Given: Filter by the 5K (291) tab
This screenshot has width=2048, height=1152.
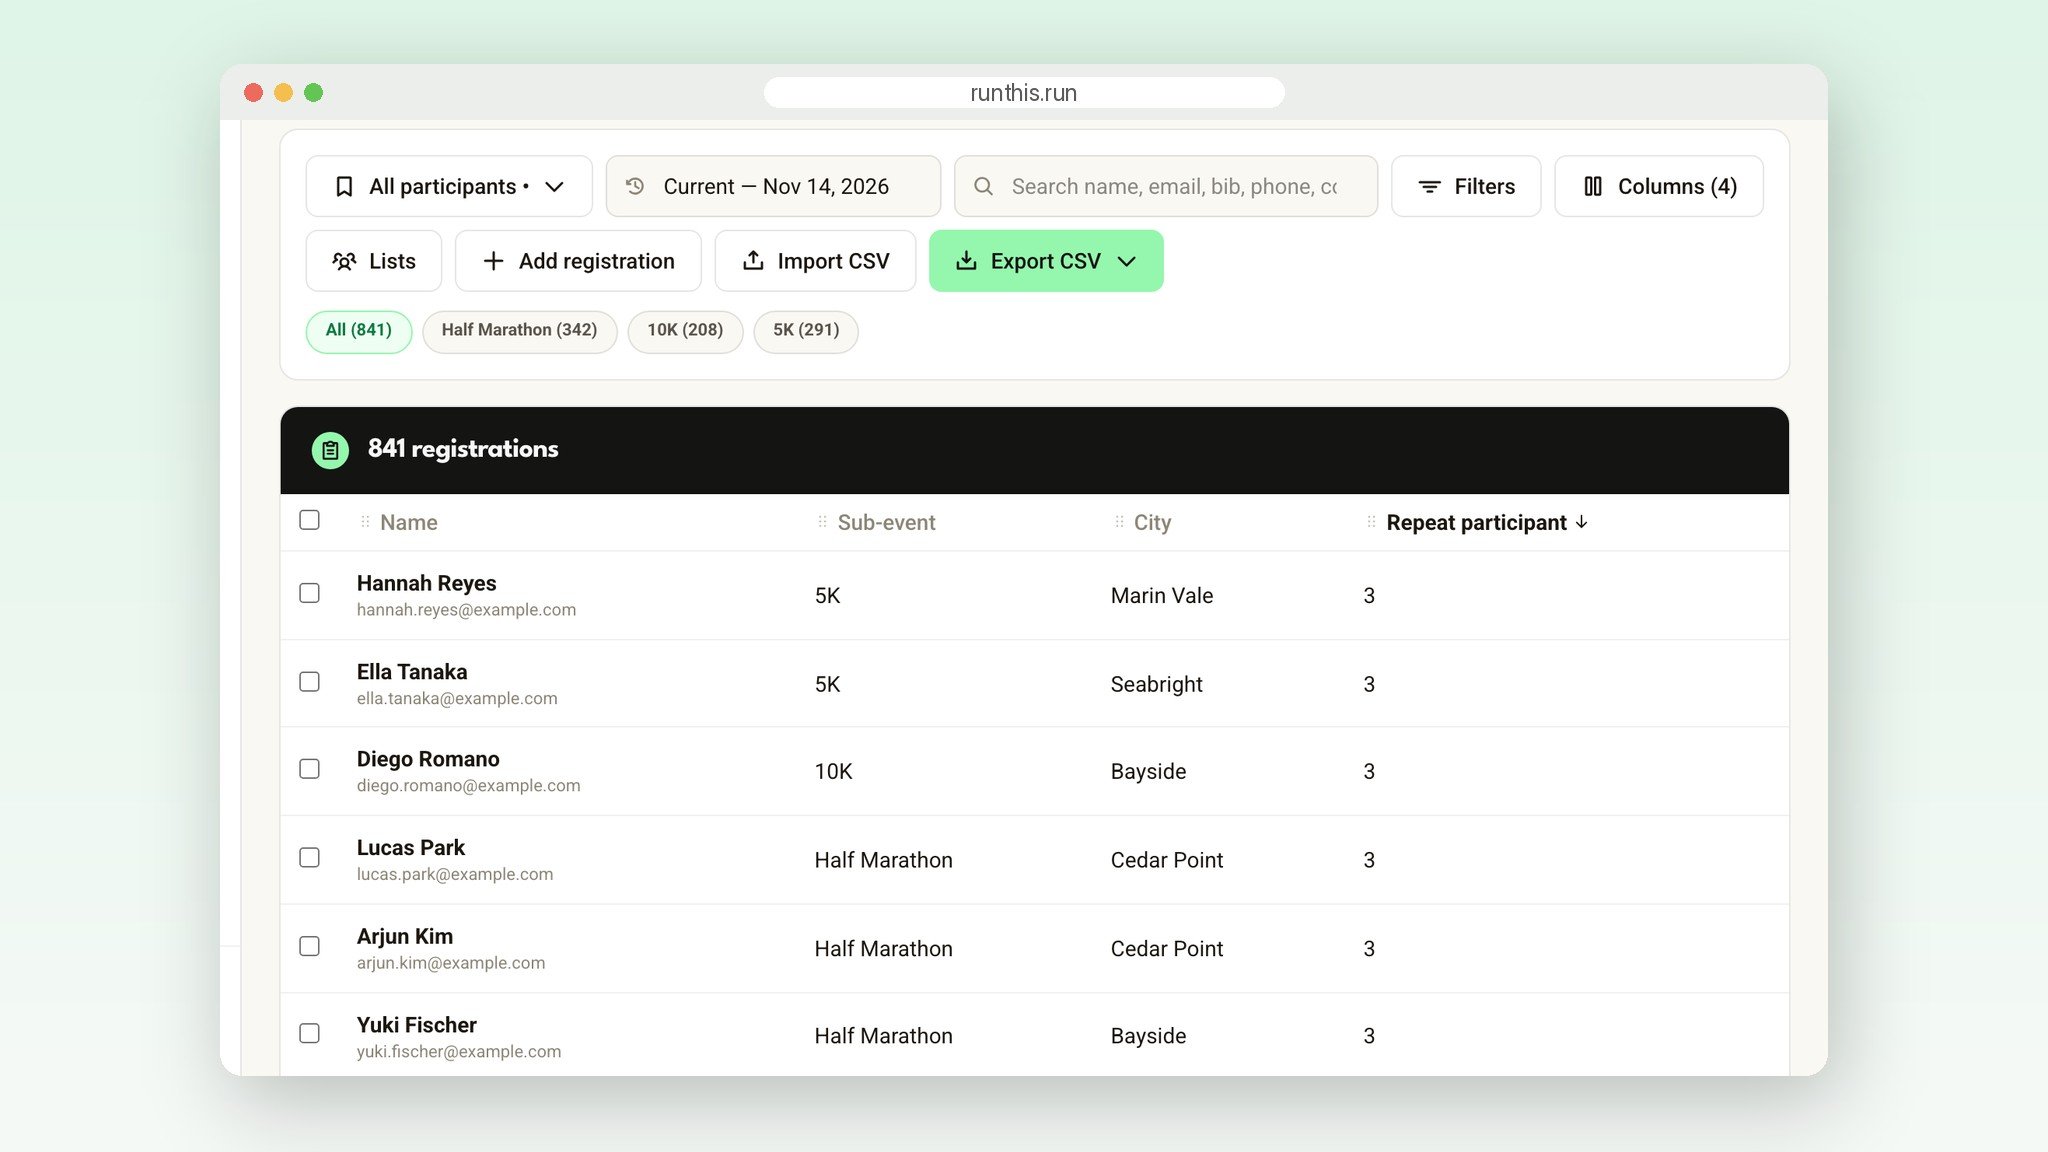Looking at the screenshot, I should [x=806, y=331].
